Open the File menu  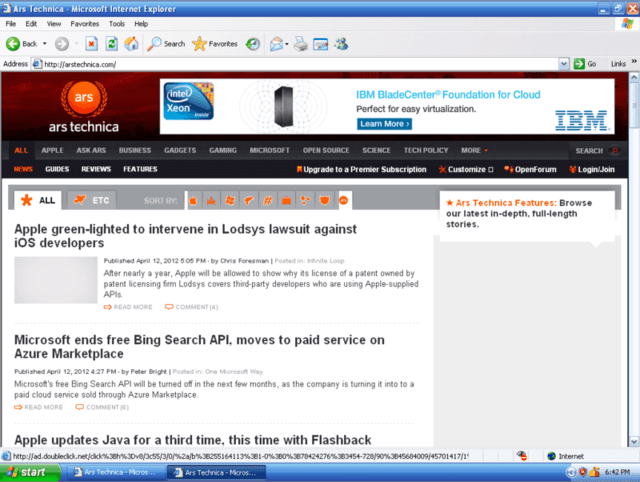coord(11,24)
